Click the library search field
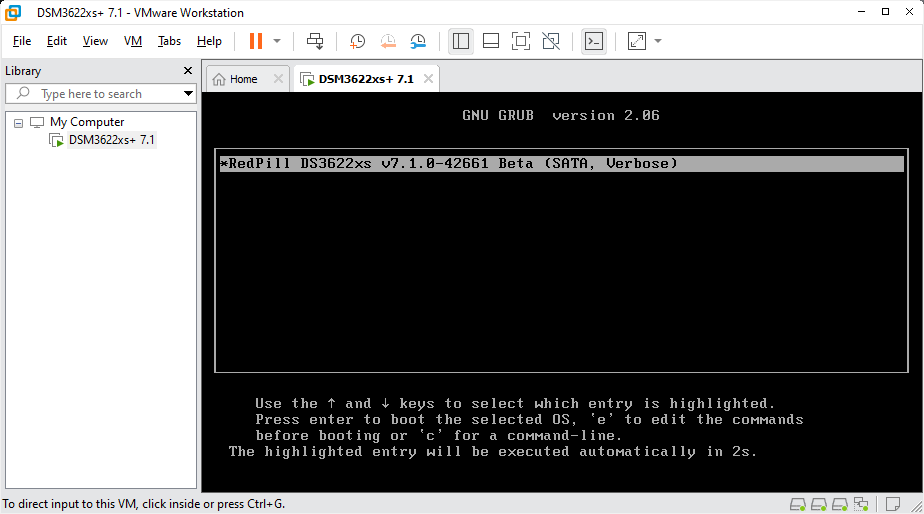 click(100, 94)
